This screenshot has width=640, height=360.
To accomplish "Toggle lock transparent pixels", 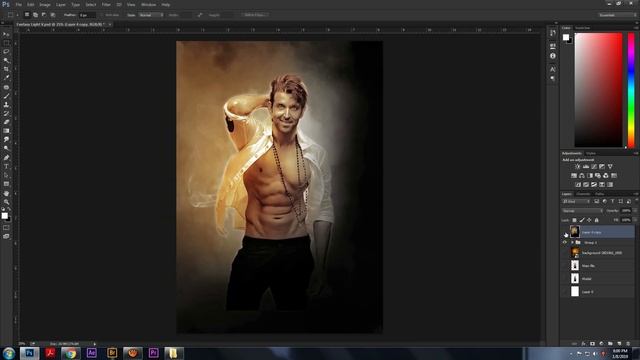I will point(574,220).
